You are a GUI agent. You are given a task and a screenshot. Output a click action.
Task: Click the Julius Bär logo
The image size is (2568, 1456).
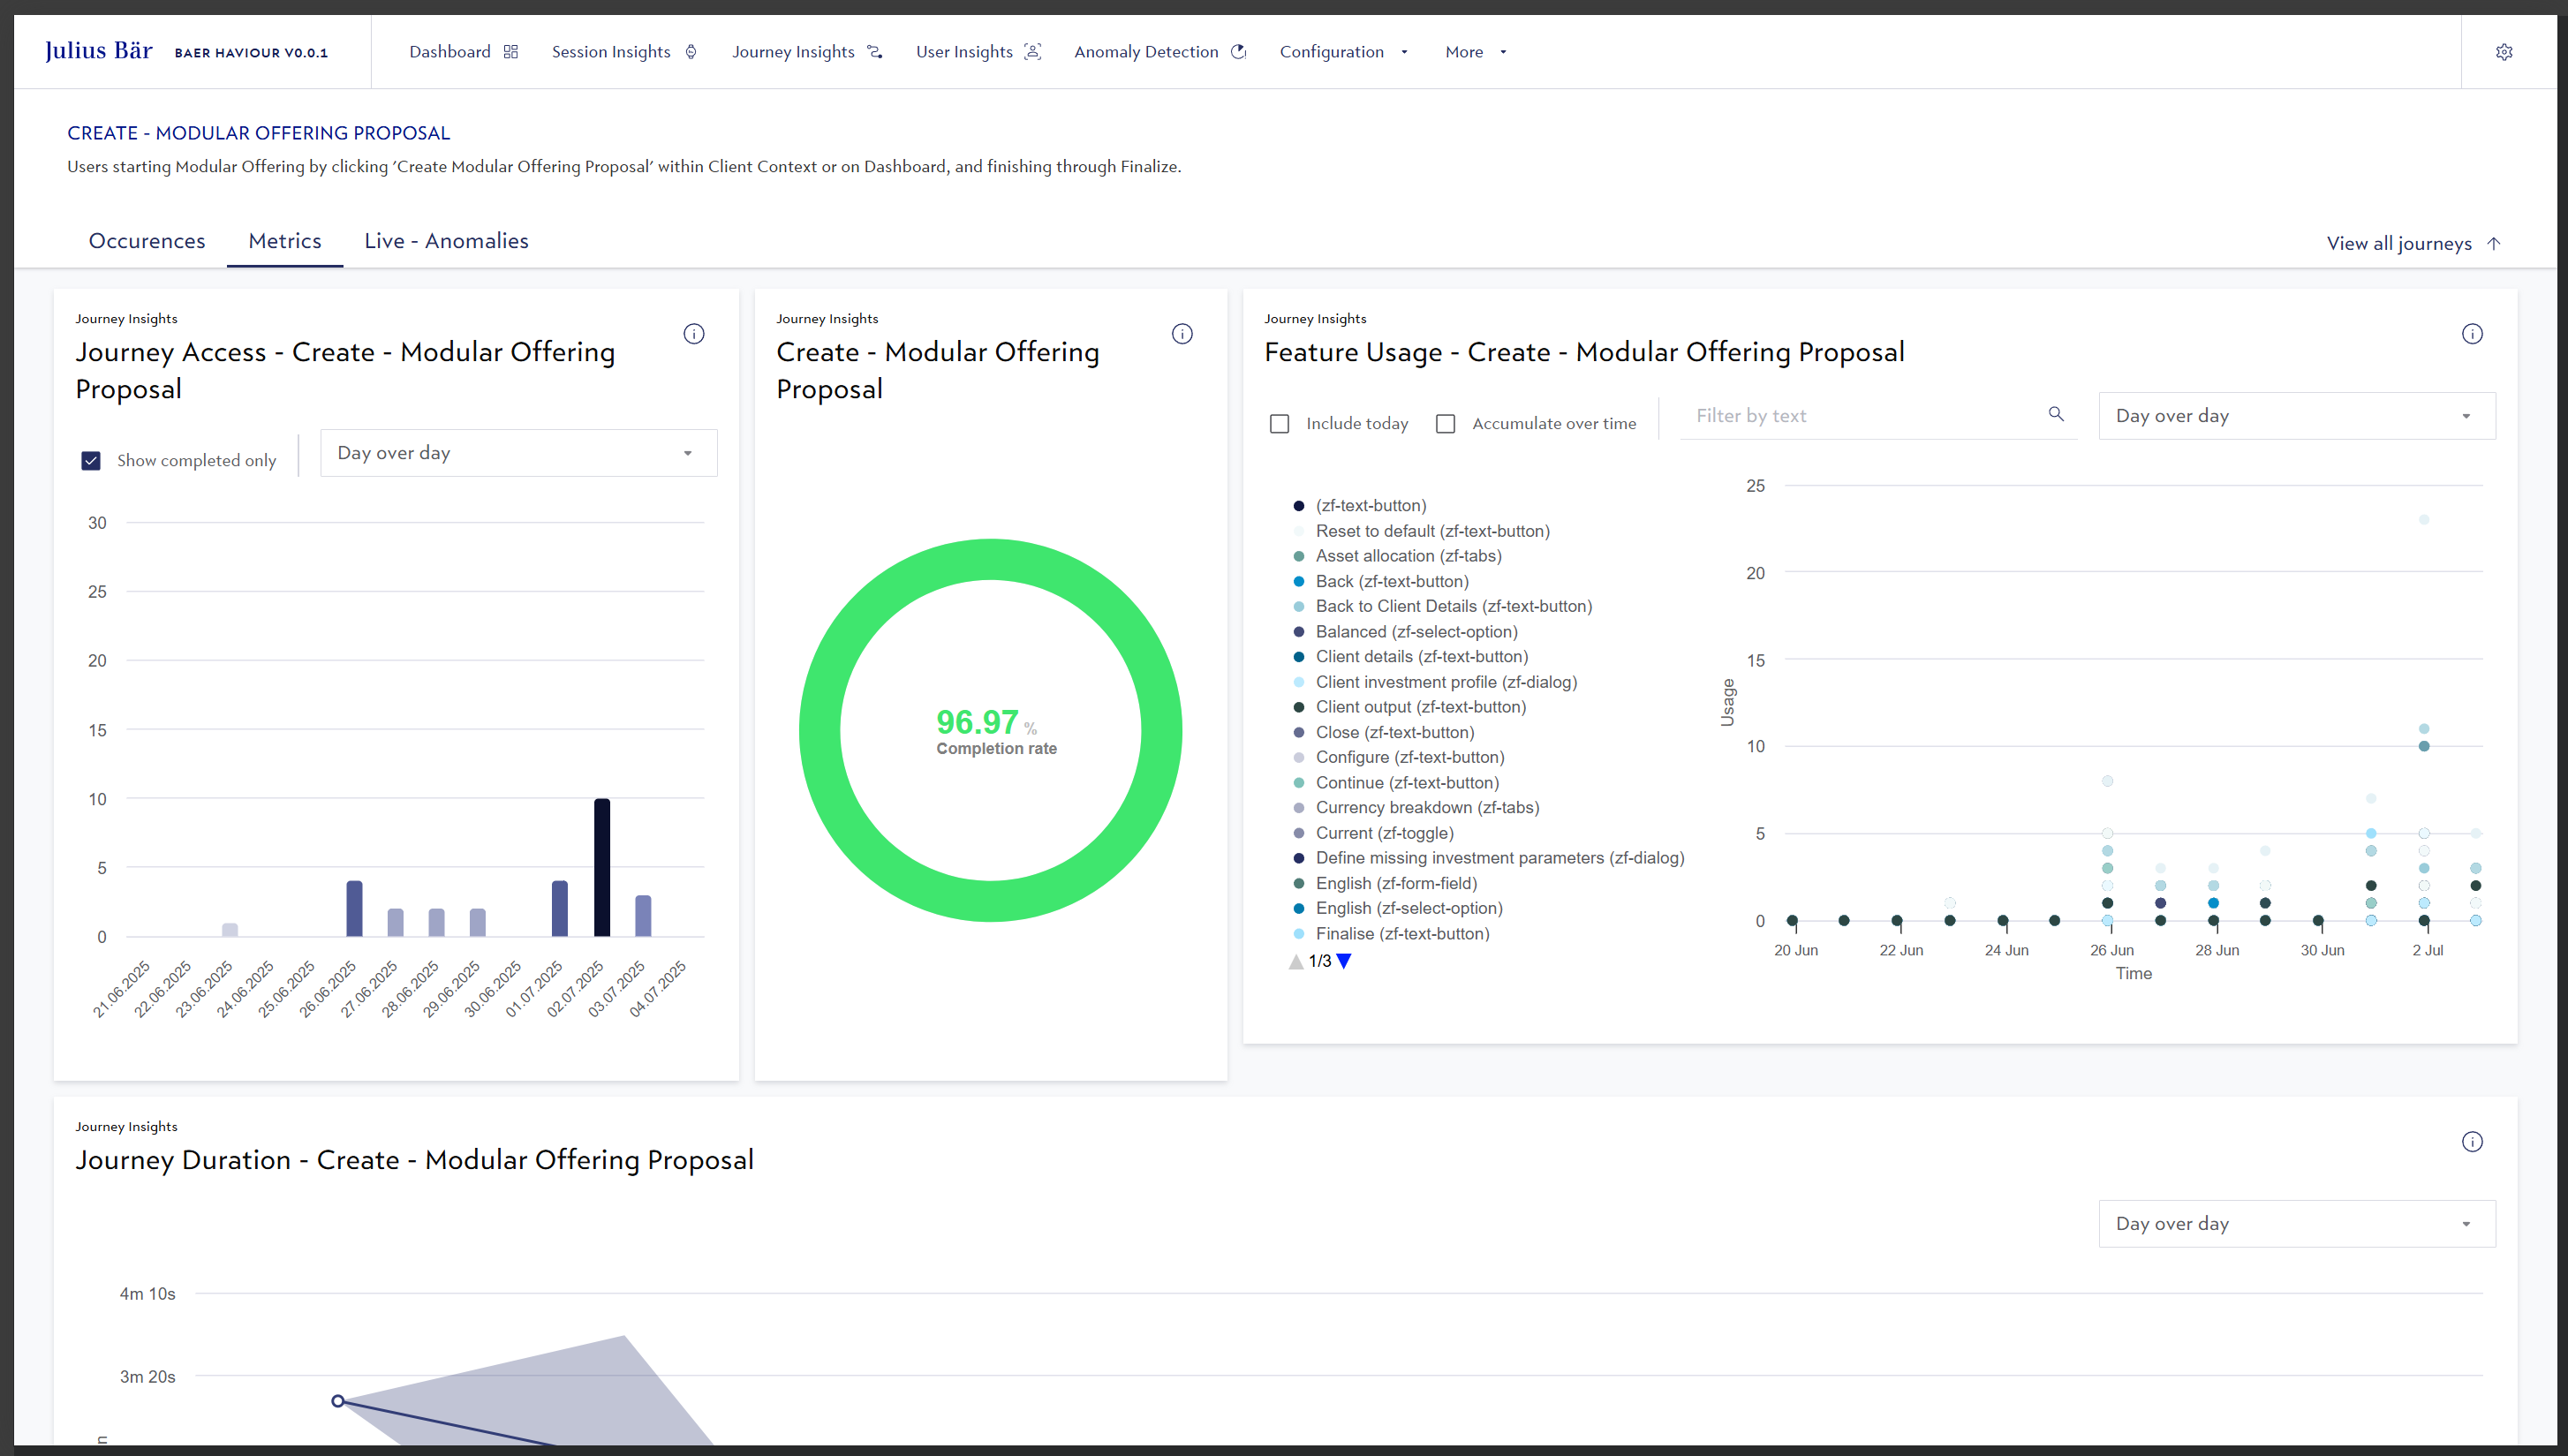click(99, 51)
